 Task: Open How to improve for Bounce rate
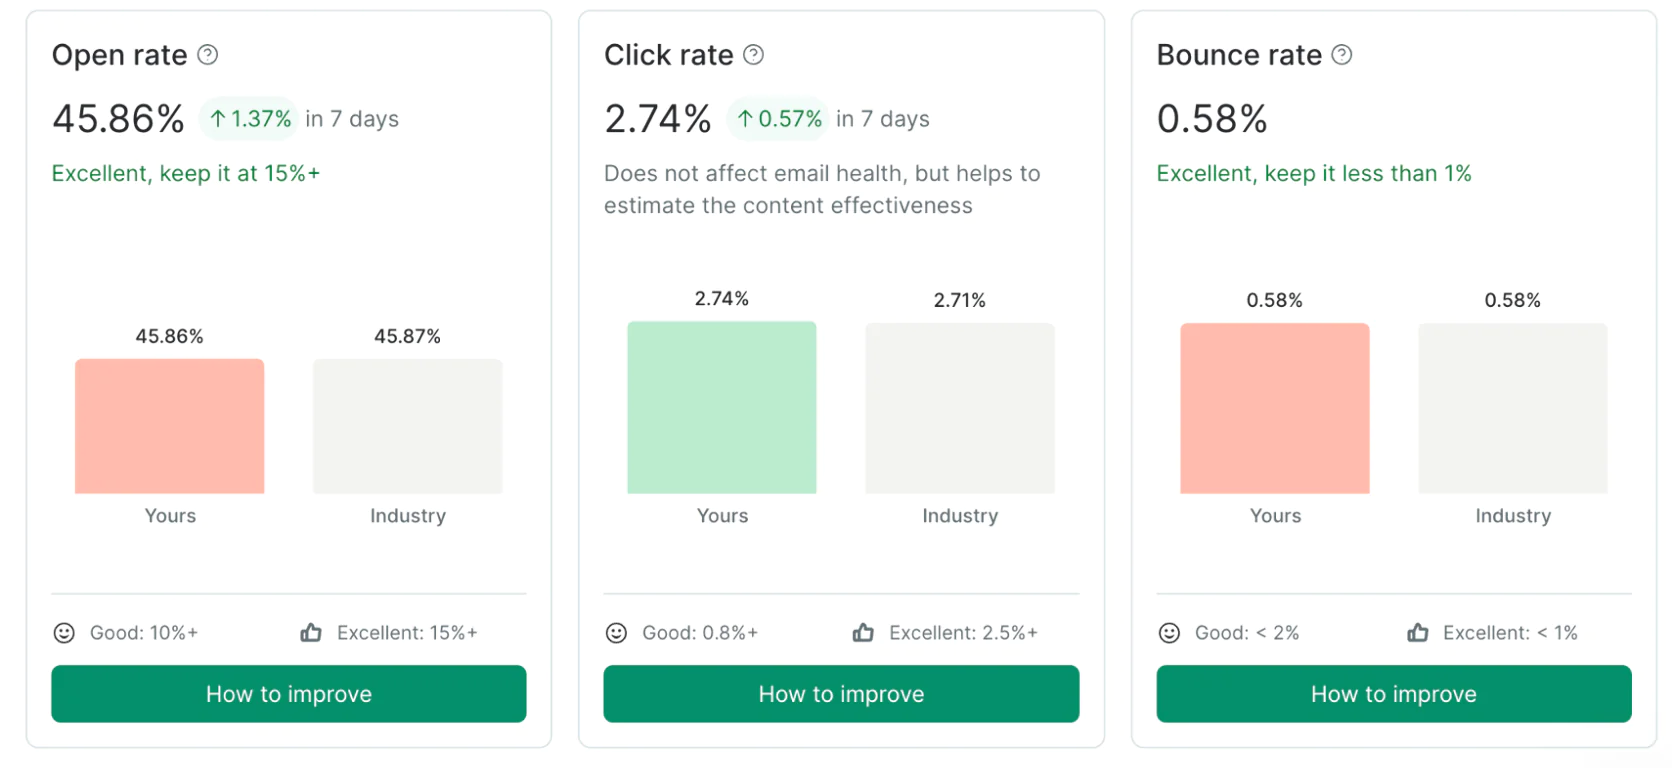click(x=1394, y=694)
